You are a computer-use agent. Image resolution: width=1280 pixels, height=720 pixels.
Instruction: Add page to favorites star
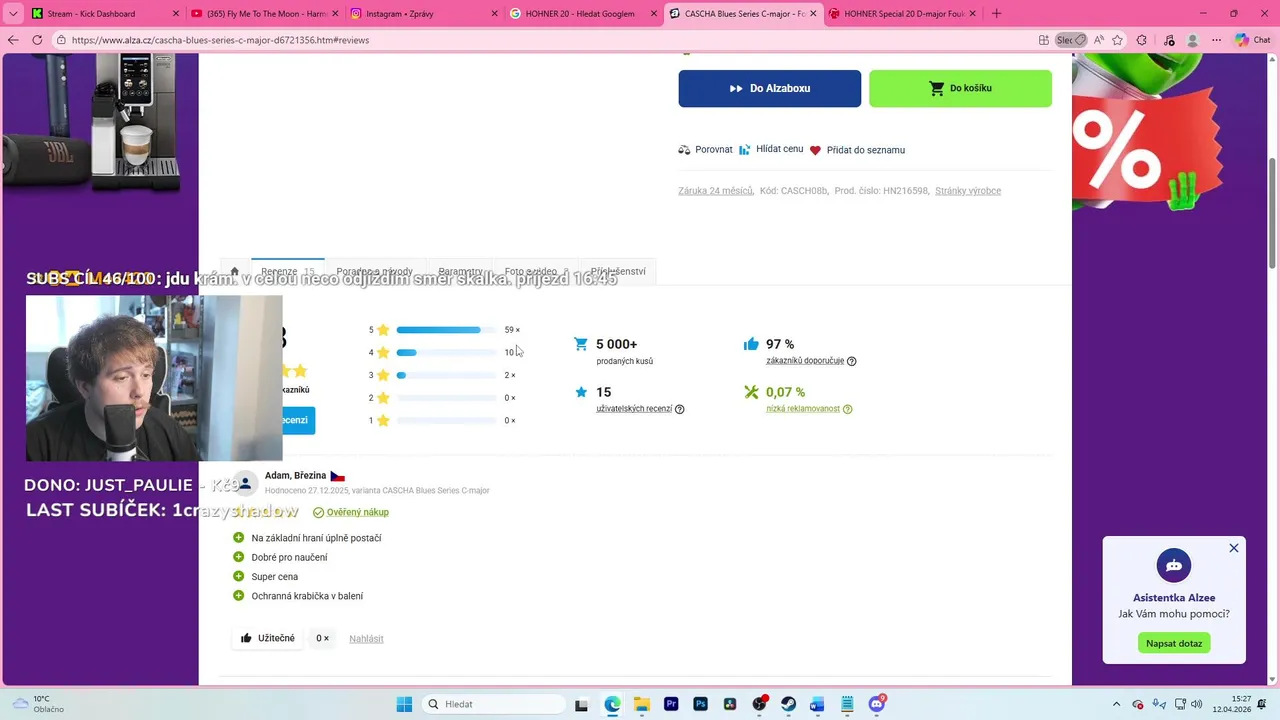tap(1117, 40)
